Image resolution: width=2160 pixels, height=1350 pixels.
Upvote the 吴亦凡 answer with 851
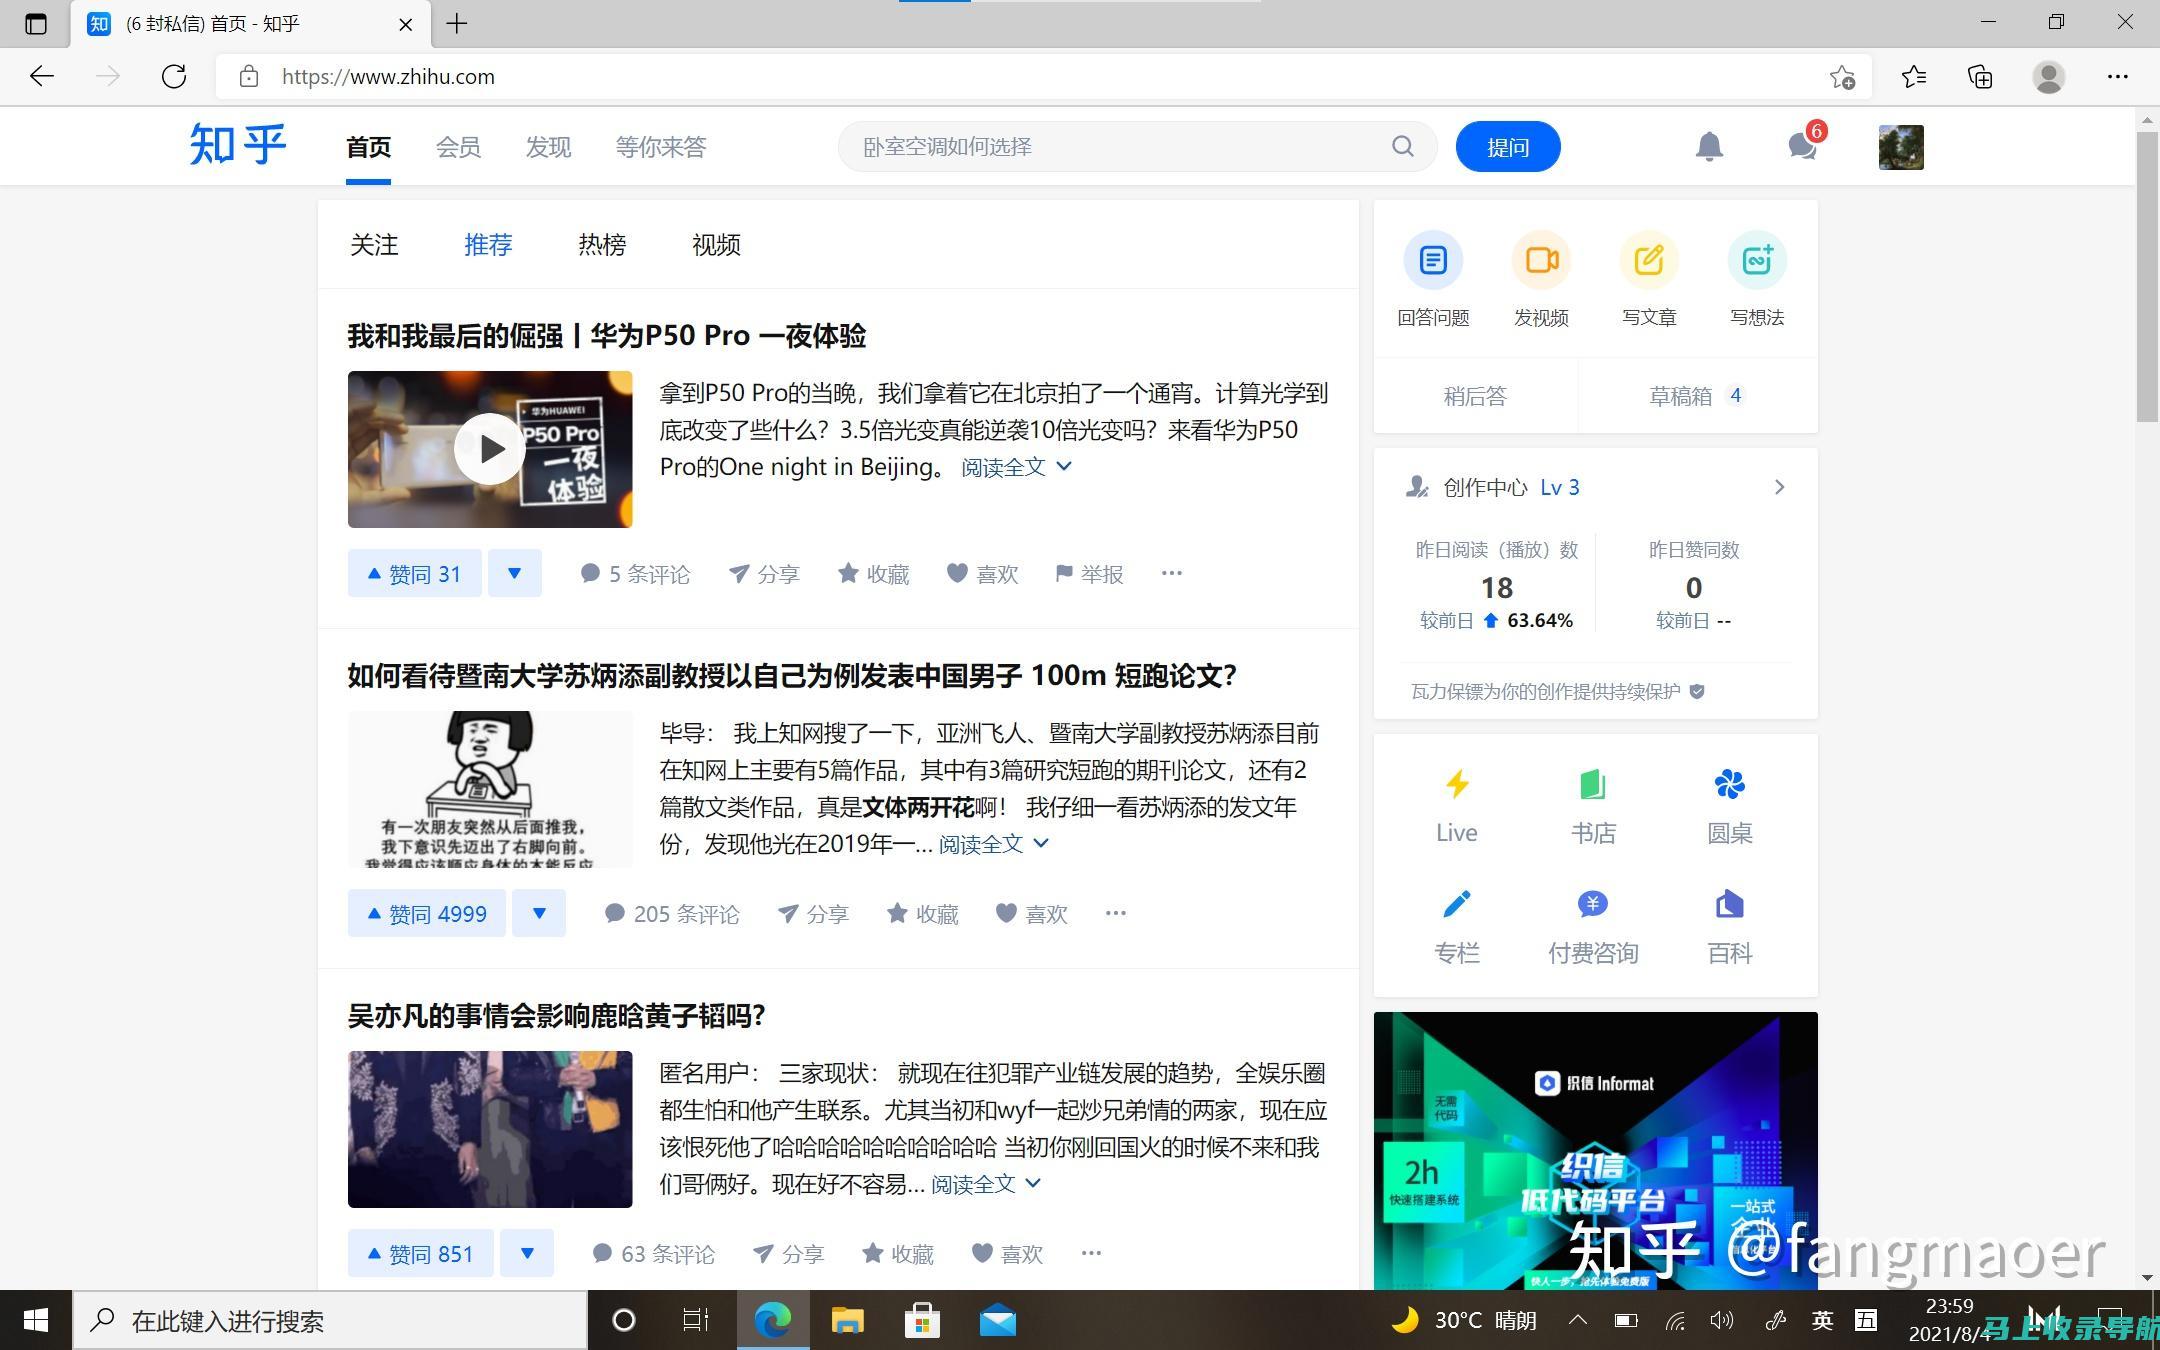tap(421, 1253)
